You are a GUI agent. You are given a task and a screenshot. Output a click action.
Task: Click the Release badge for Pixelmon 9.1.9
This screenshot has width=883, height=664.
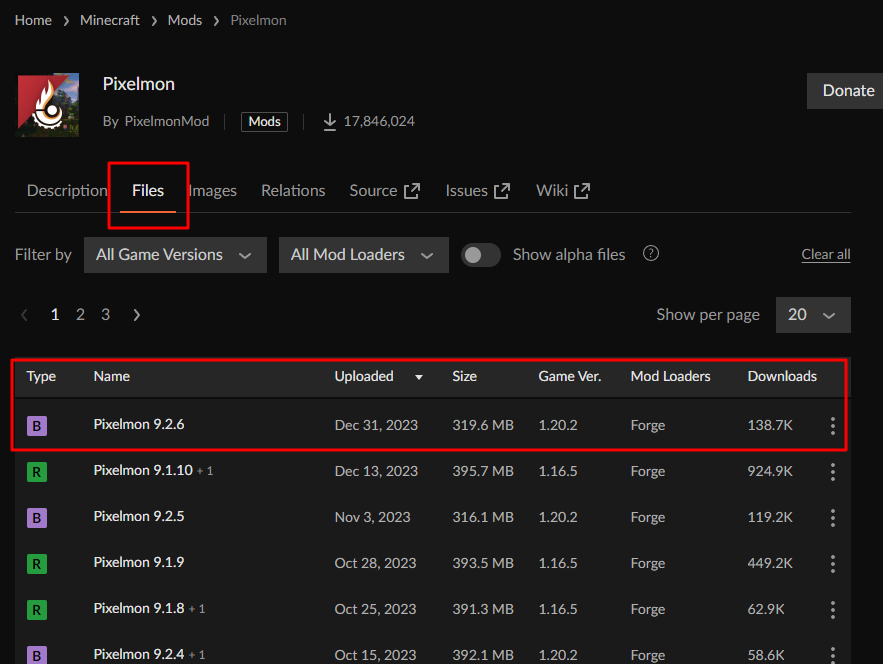(x=37, y=564)
